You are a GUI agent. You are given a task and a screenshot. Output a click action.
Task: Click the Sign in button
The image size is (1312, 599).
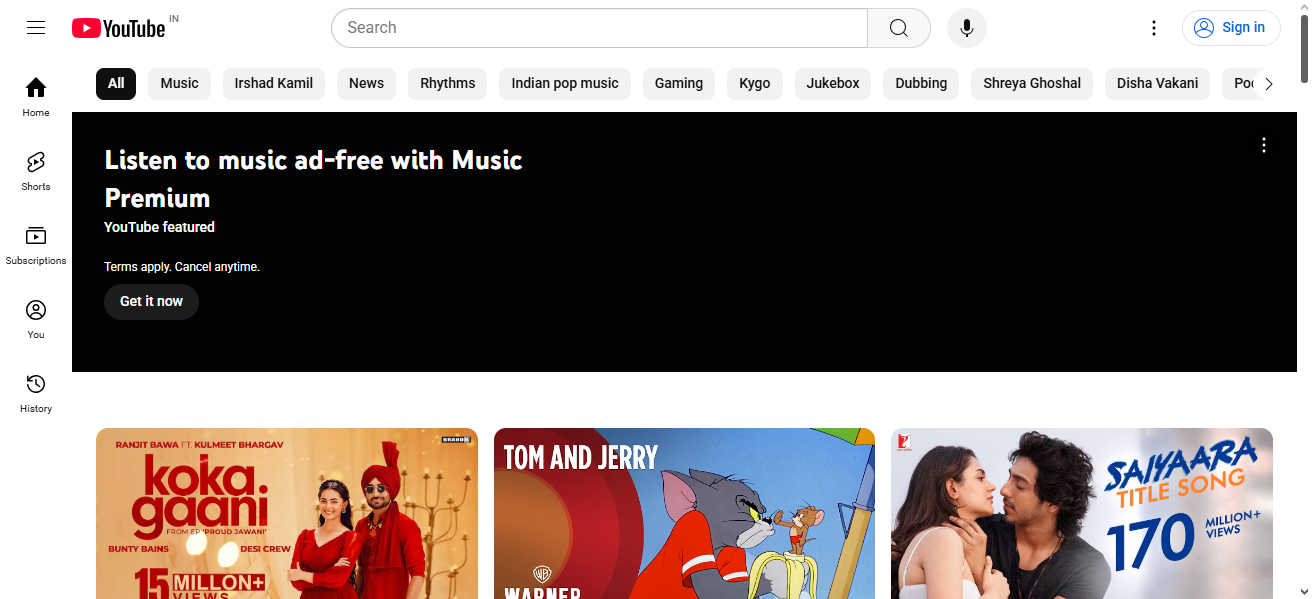(1231, 28)
